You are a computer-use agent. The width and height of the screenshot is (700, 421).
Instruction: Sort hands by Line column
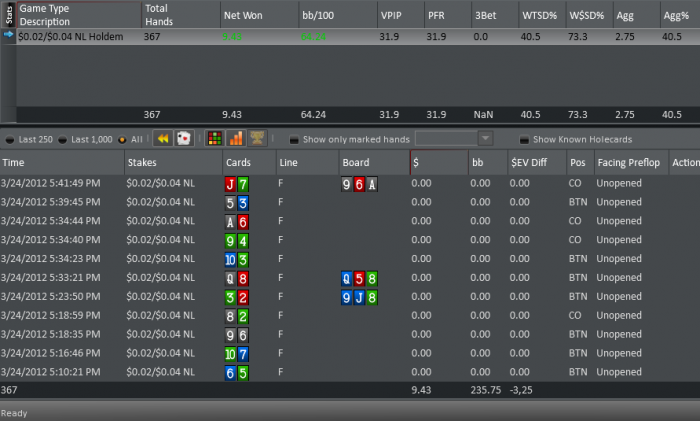(308, 163)
